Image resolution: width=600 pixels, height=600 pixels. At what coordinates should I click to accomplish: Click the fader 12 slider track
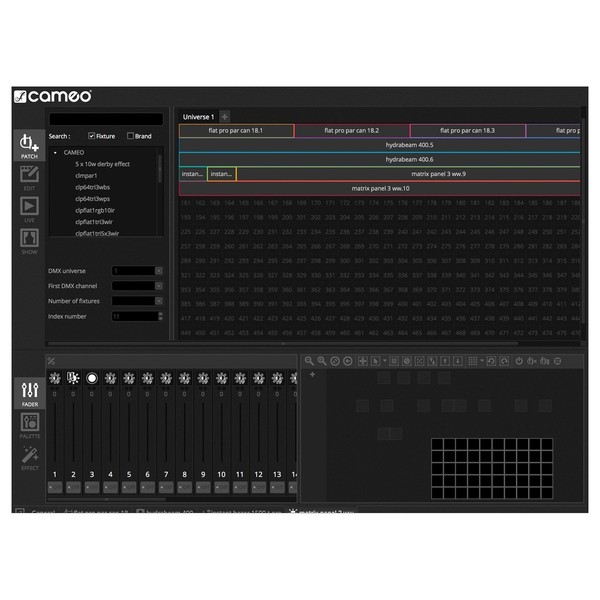pyautogui.click(x=259, y=433)
